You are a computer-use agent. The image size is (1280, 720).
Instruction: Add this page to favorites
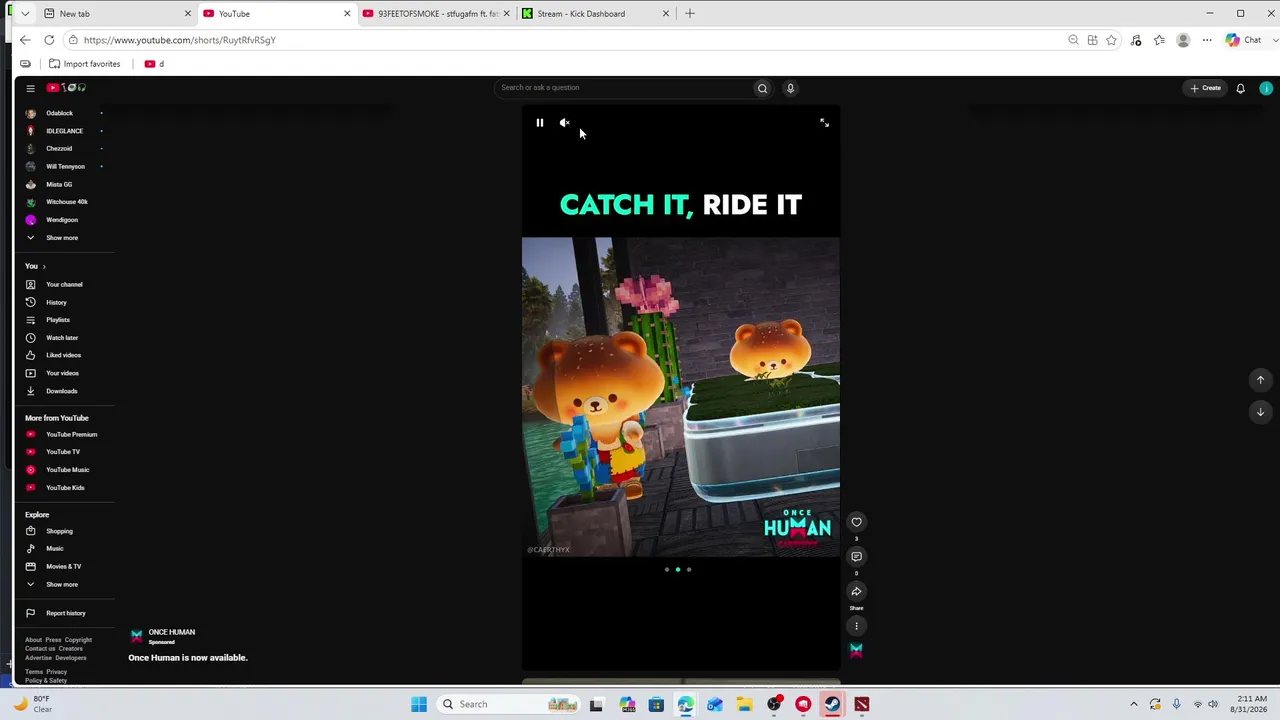[x=1111, y=40]
